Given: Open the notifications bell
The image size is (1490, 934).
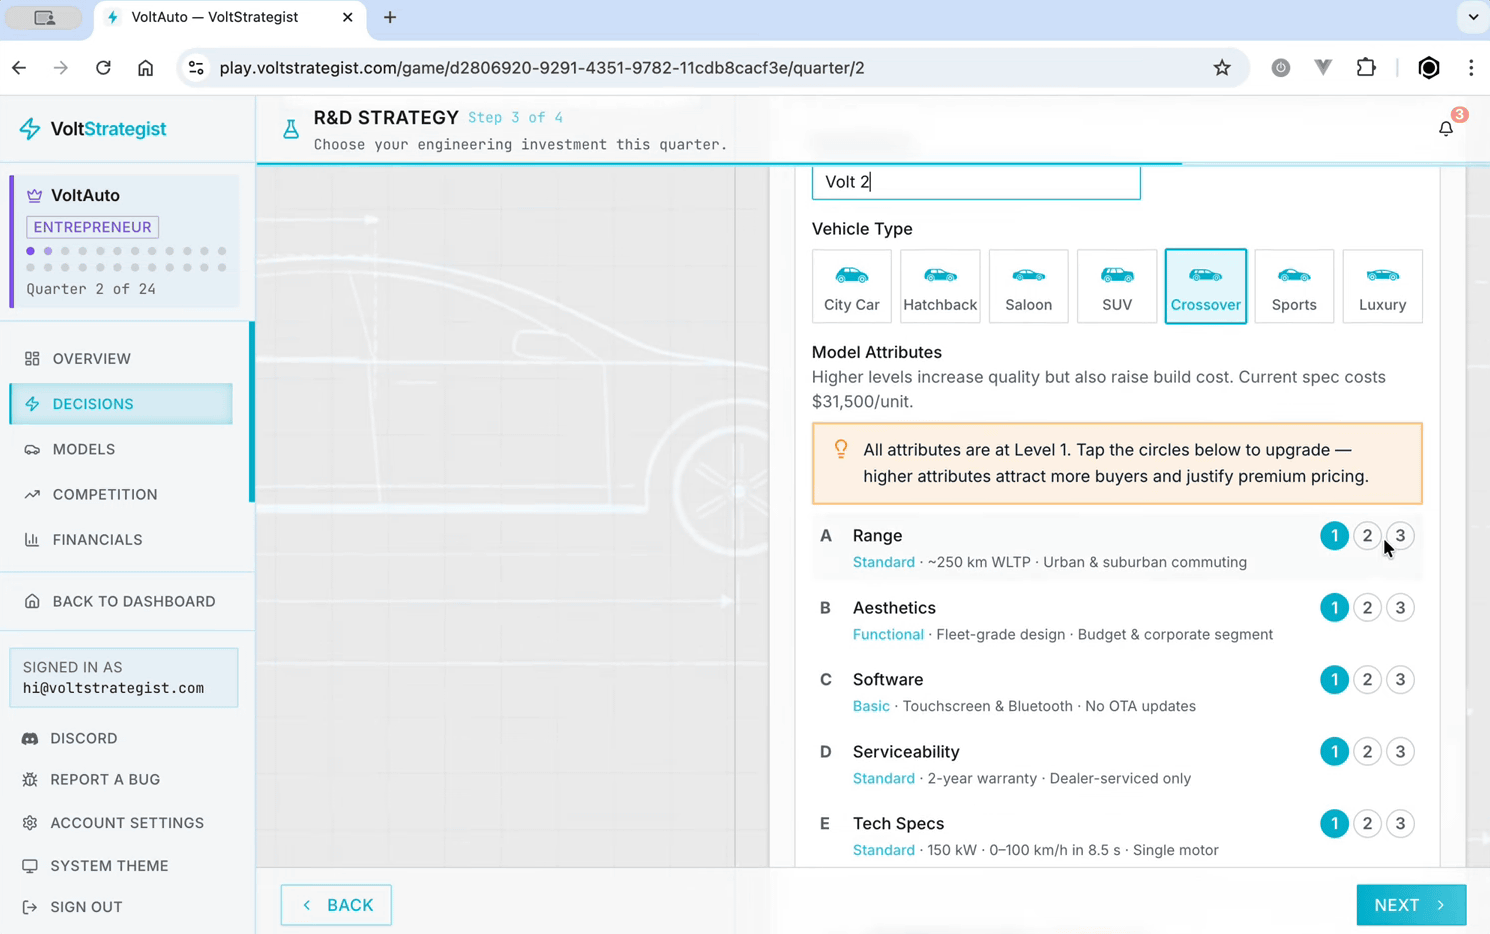Looking at the screenshot, I should (x=1445, y=129).
